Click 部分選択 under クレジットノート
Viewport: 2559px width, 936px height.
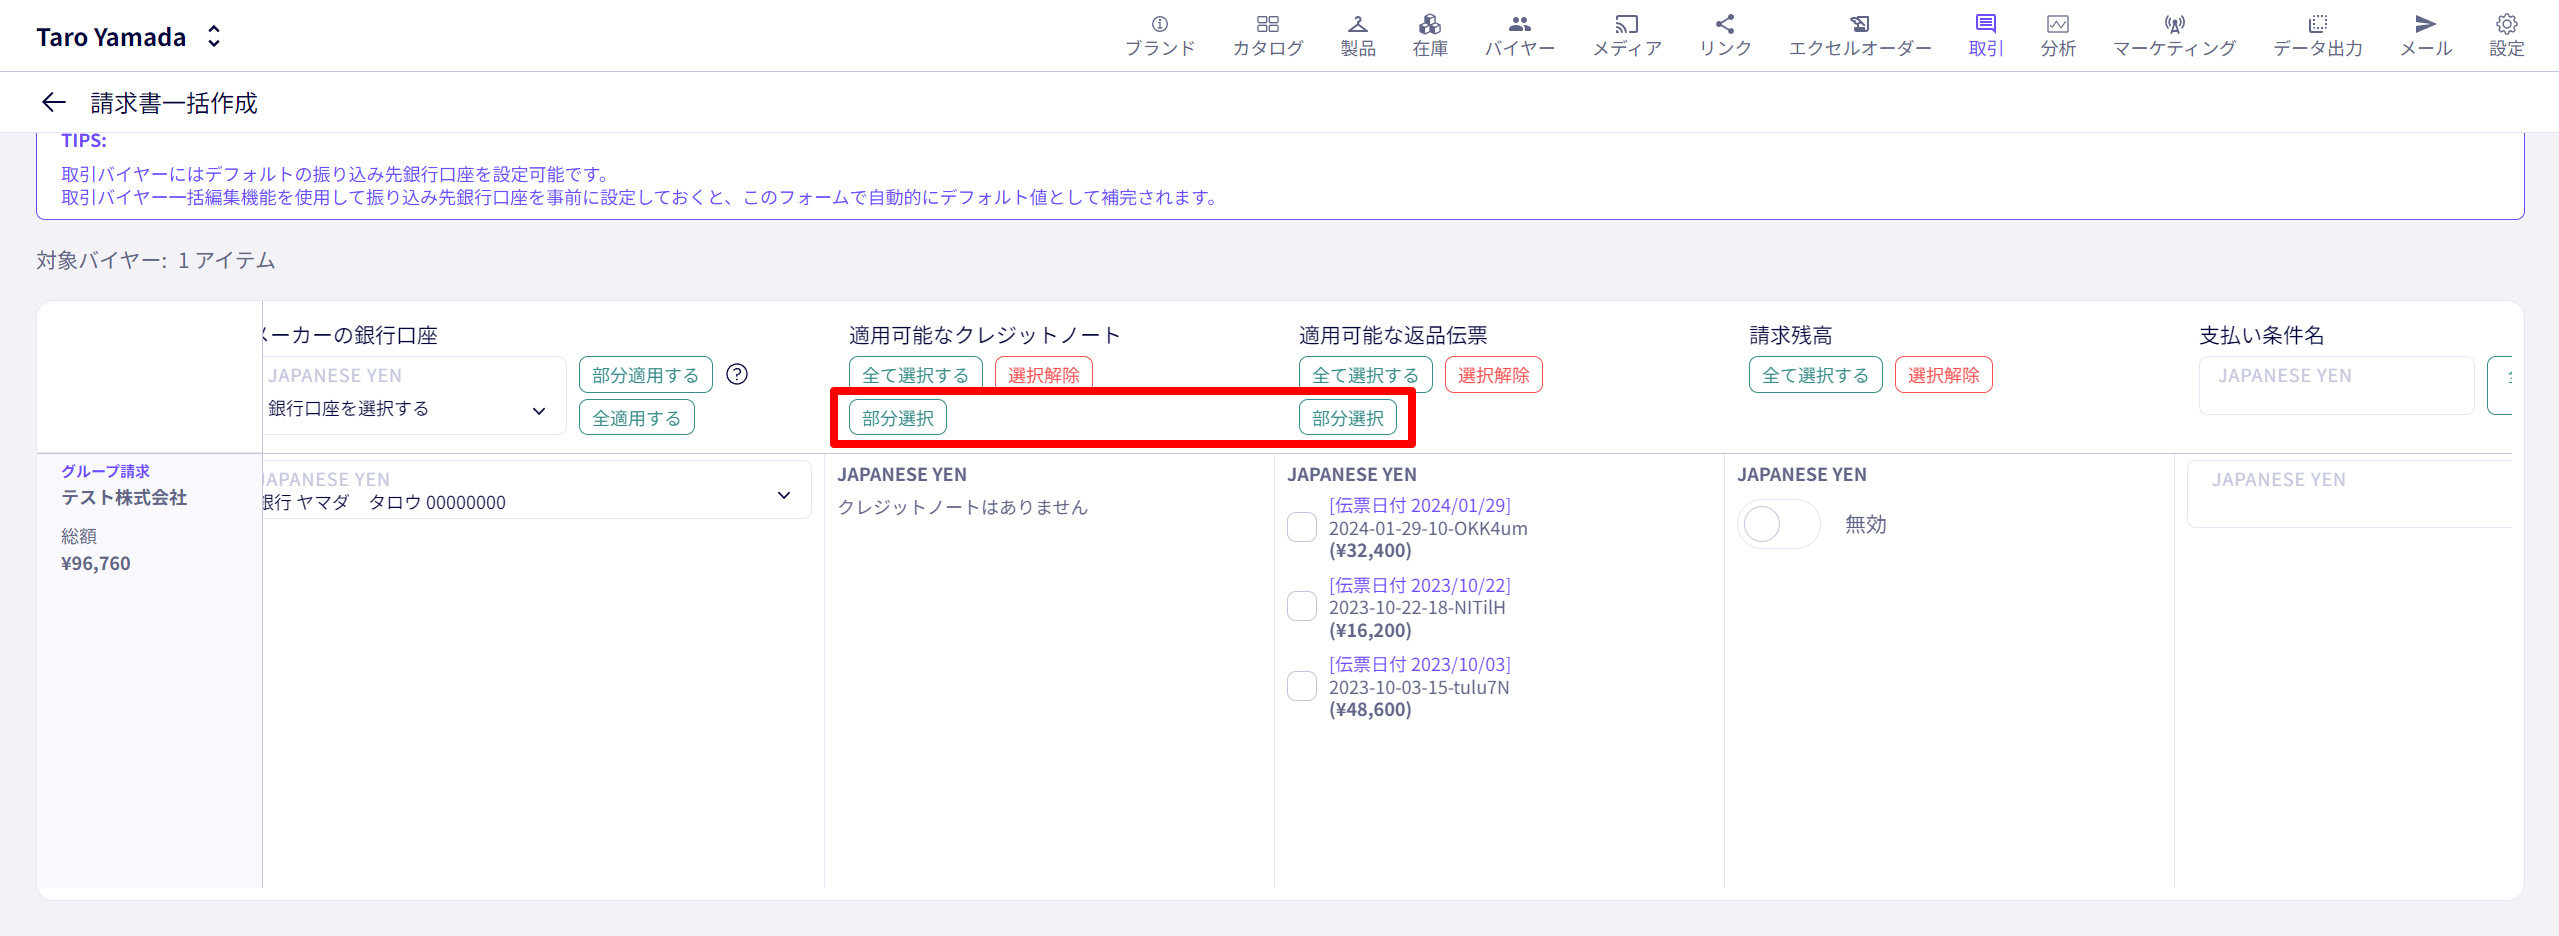coord(897,418)
